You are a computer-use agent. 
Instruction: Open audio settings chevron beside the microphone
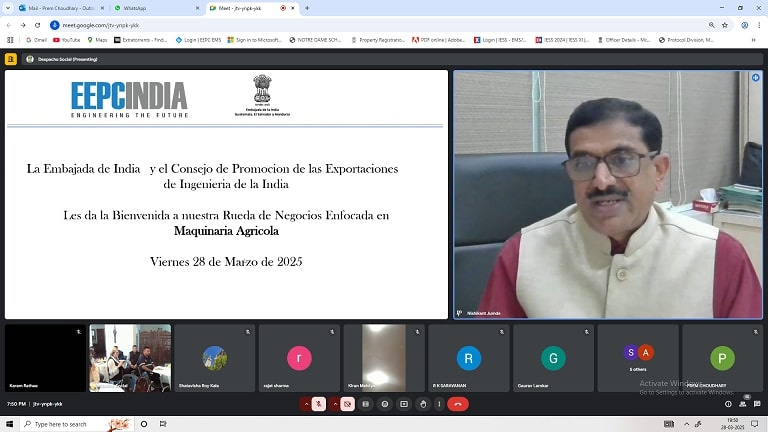(x=307, y=404)
